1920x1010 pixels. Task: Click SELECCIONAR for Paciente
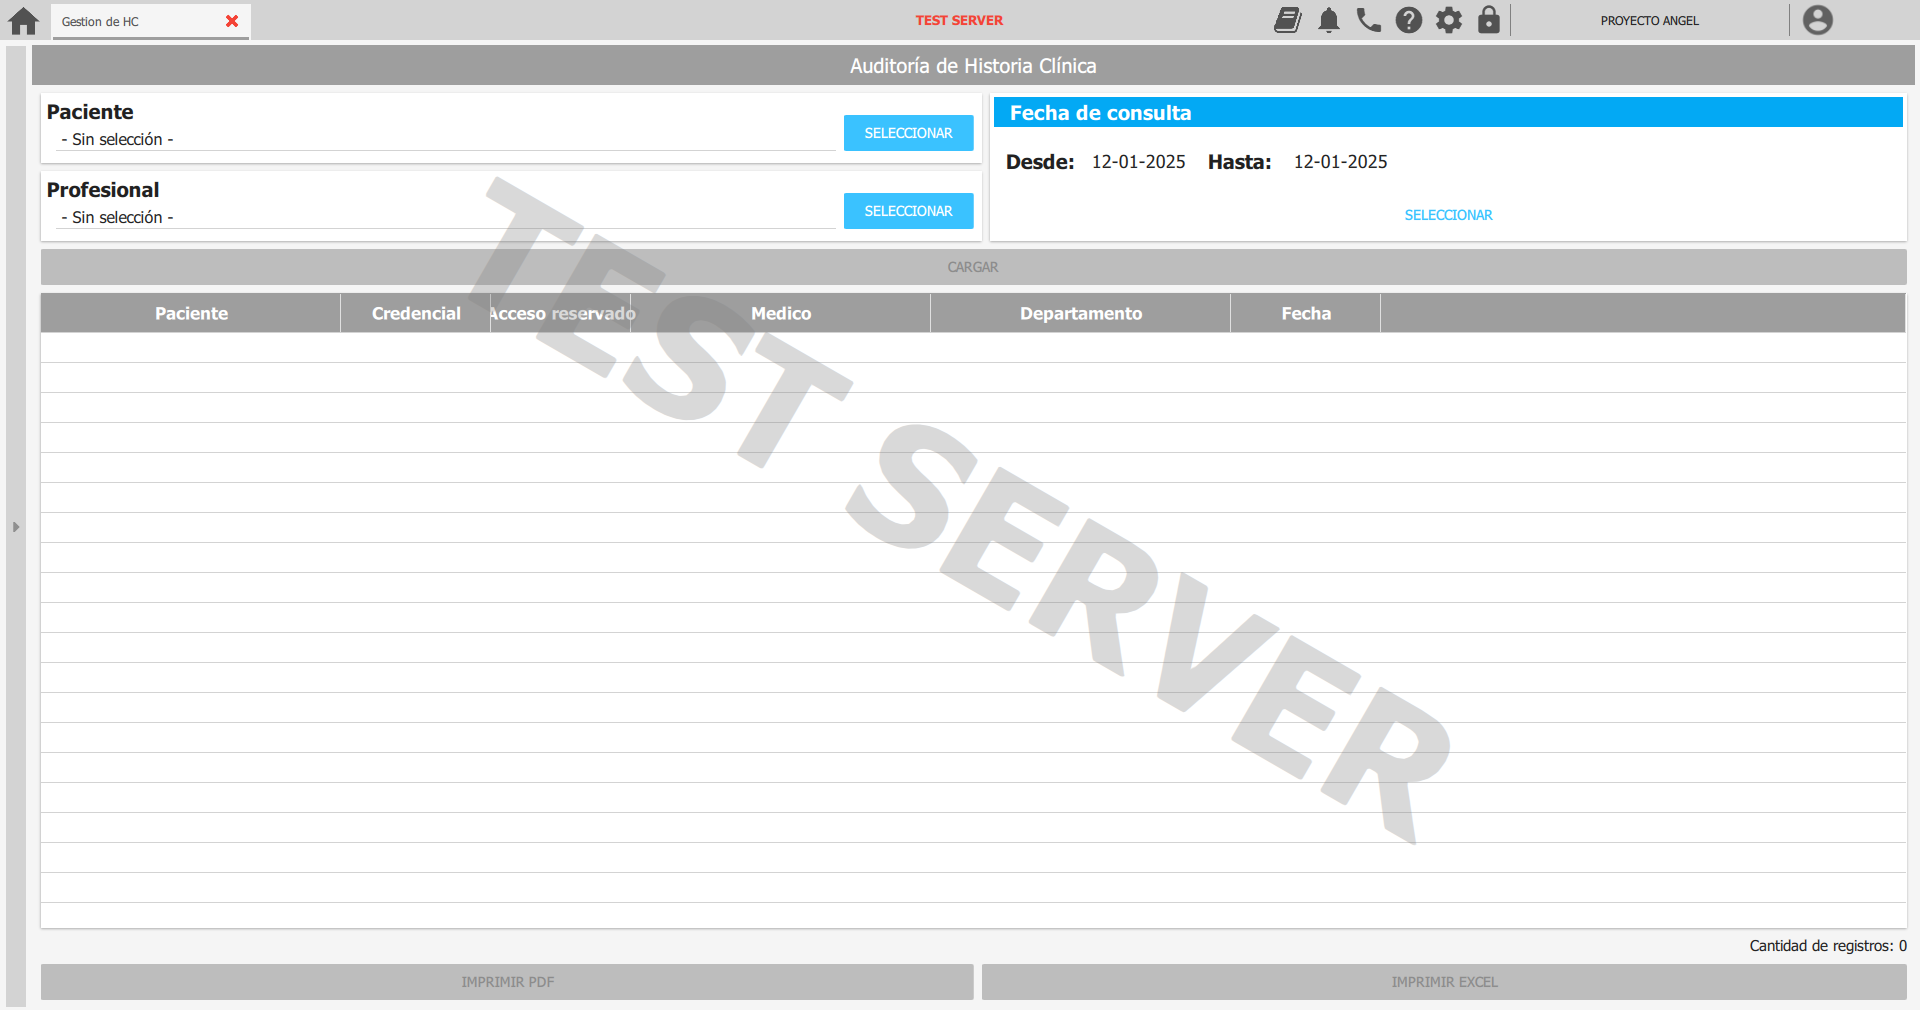[908, 133]
